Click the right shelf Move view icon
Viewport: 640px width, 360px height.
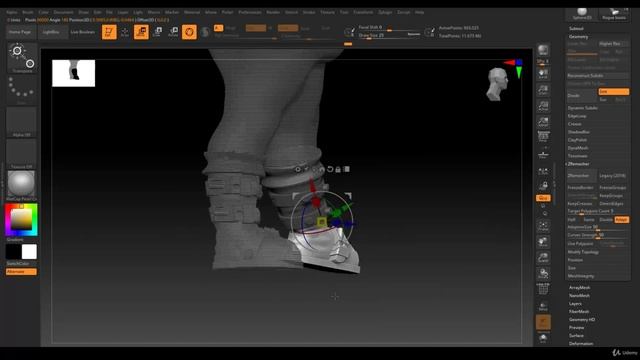543,242
